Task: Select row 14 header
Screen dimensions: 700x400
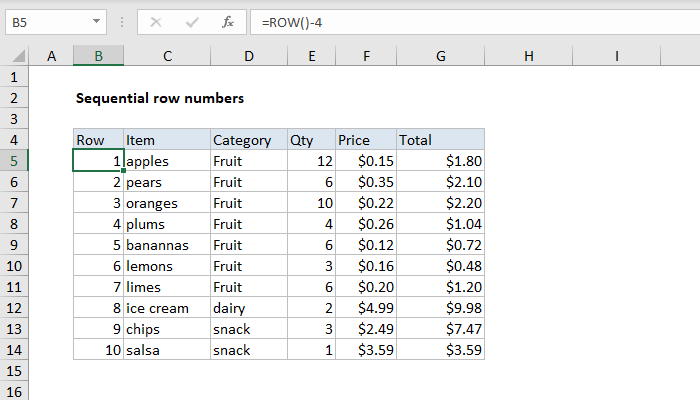Action: (x=14, y=350)
